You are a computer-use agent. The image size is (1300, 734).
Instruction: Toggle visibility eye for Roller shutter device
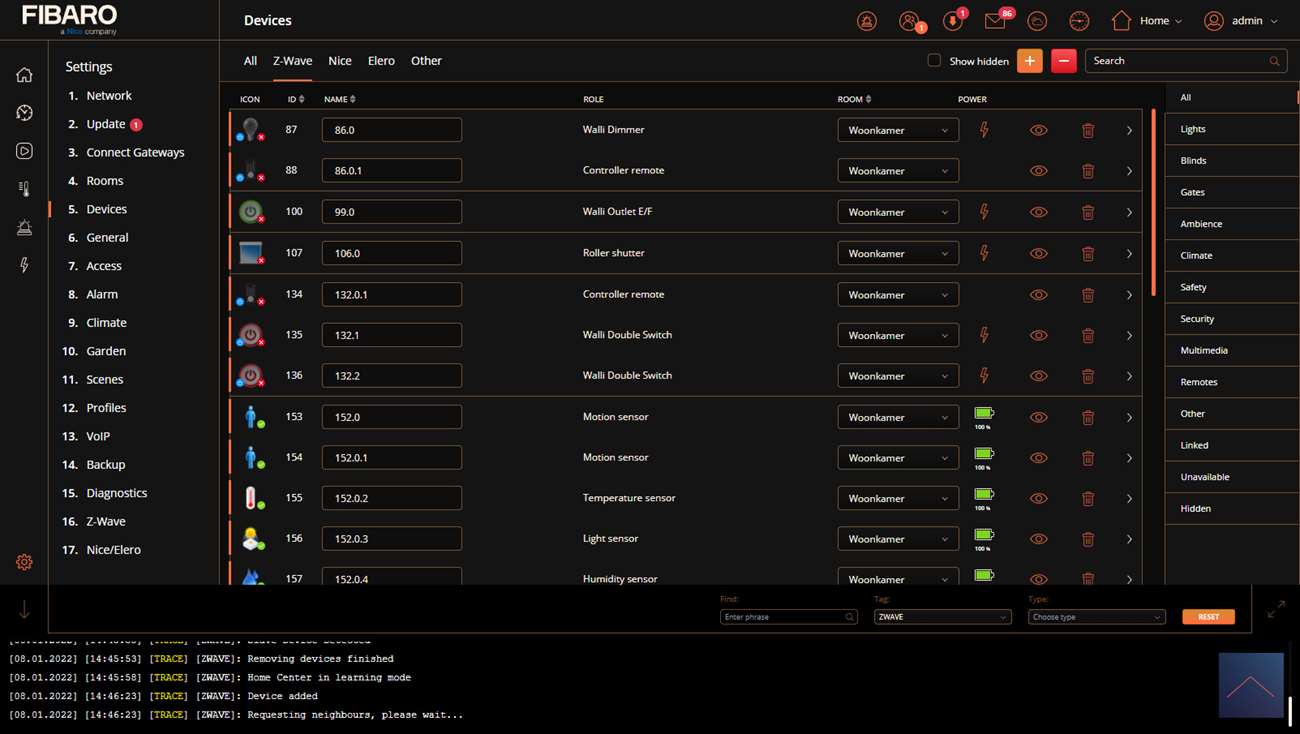pos(1039,254)
